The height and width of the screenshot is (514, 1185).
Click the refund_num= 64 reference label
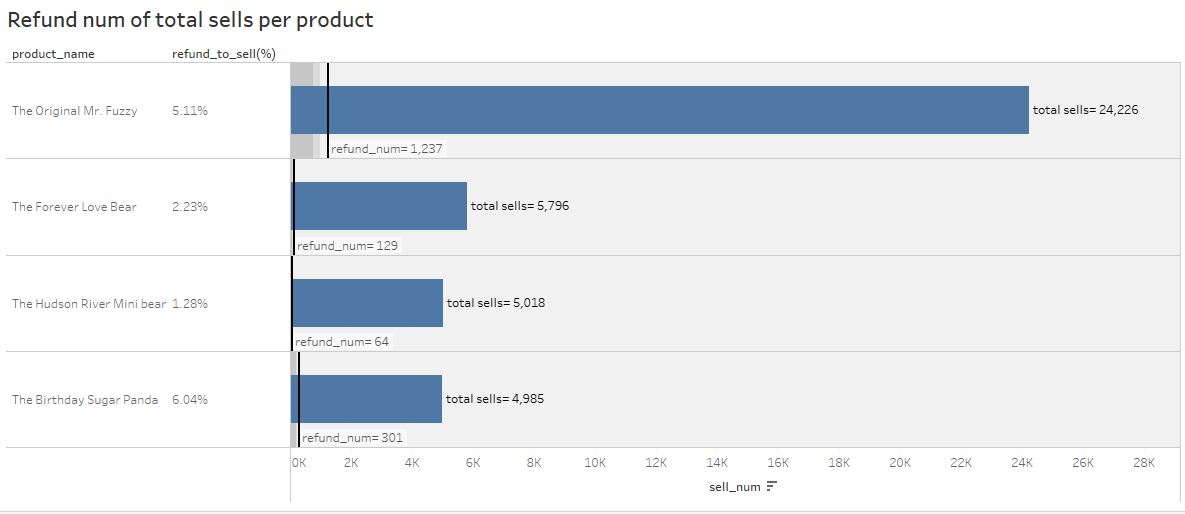342,342
